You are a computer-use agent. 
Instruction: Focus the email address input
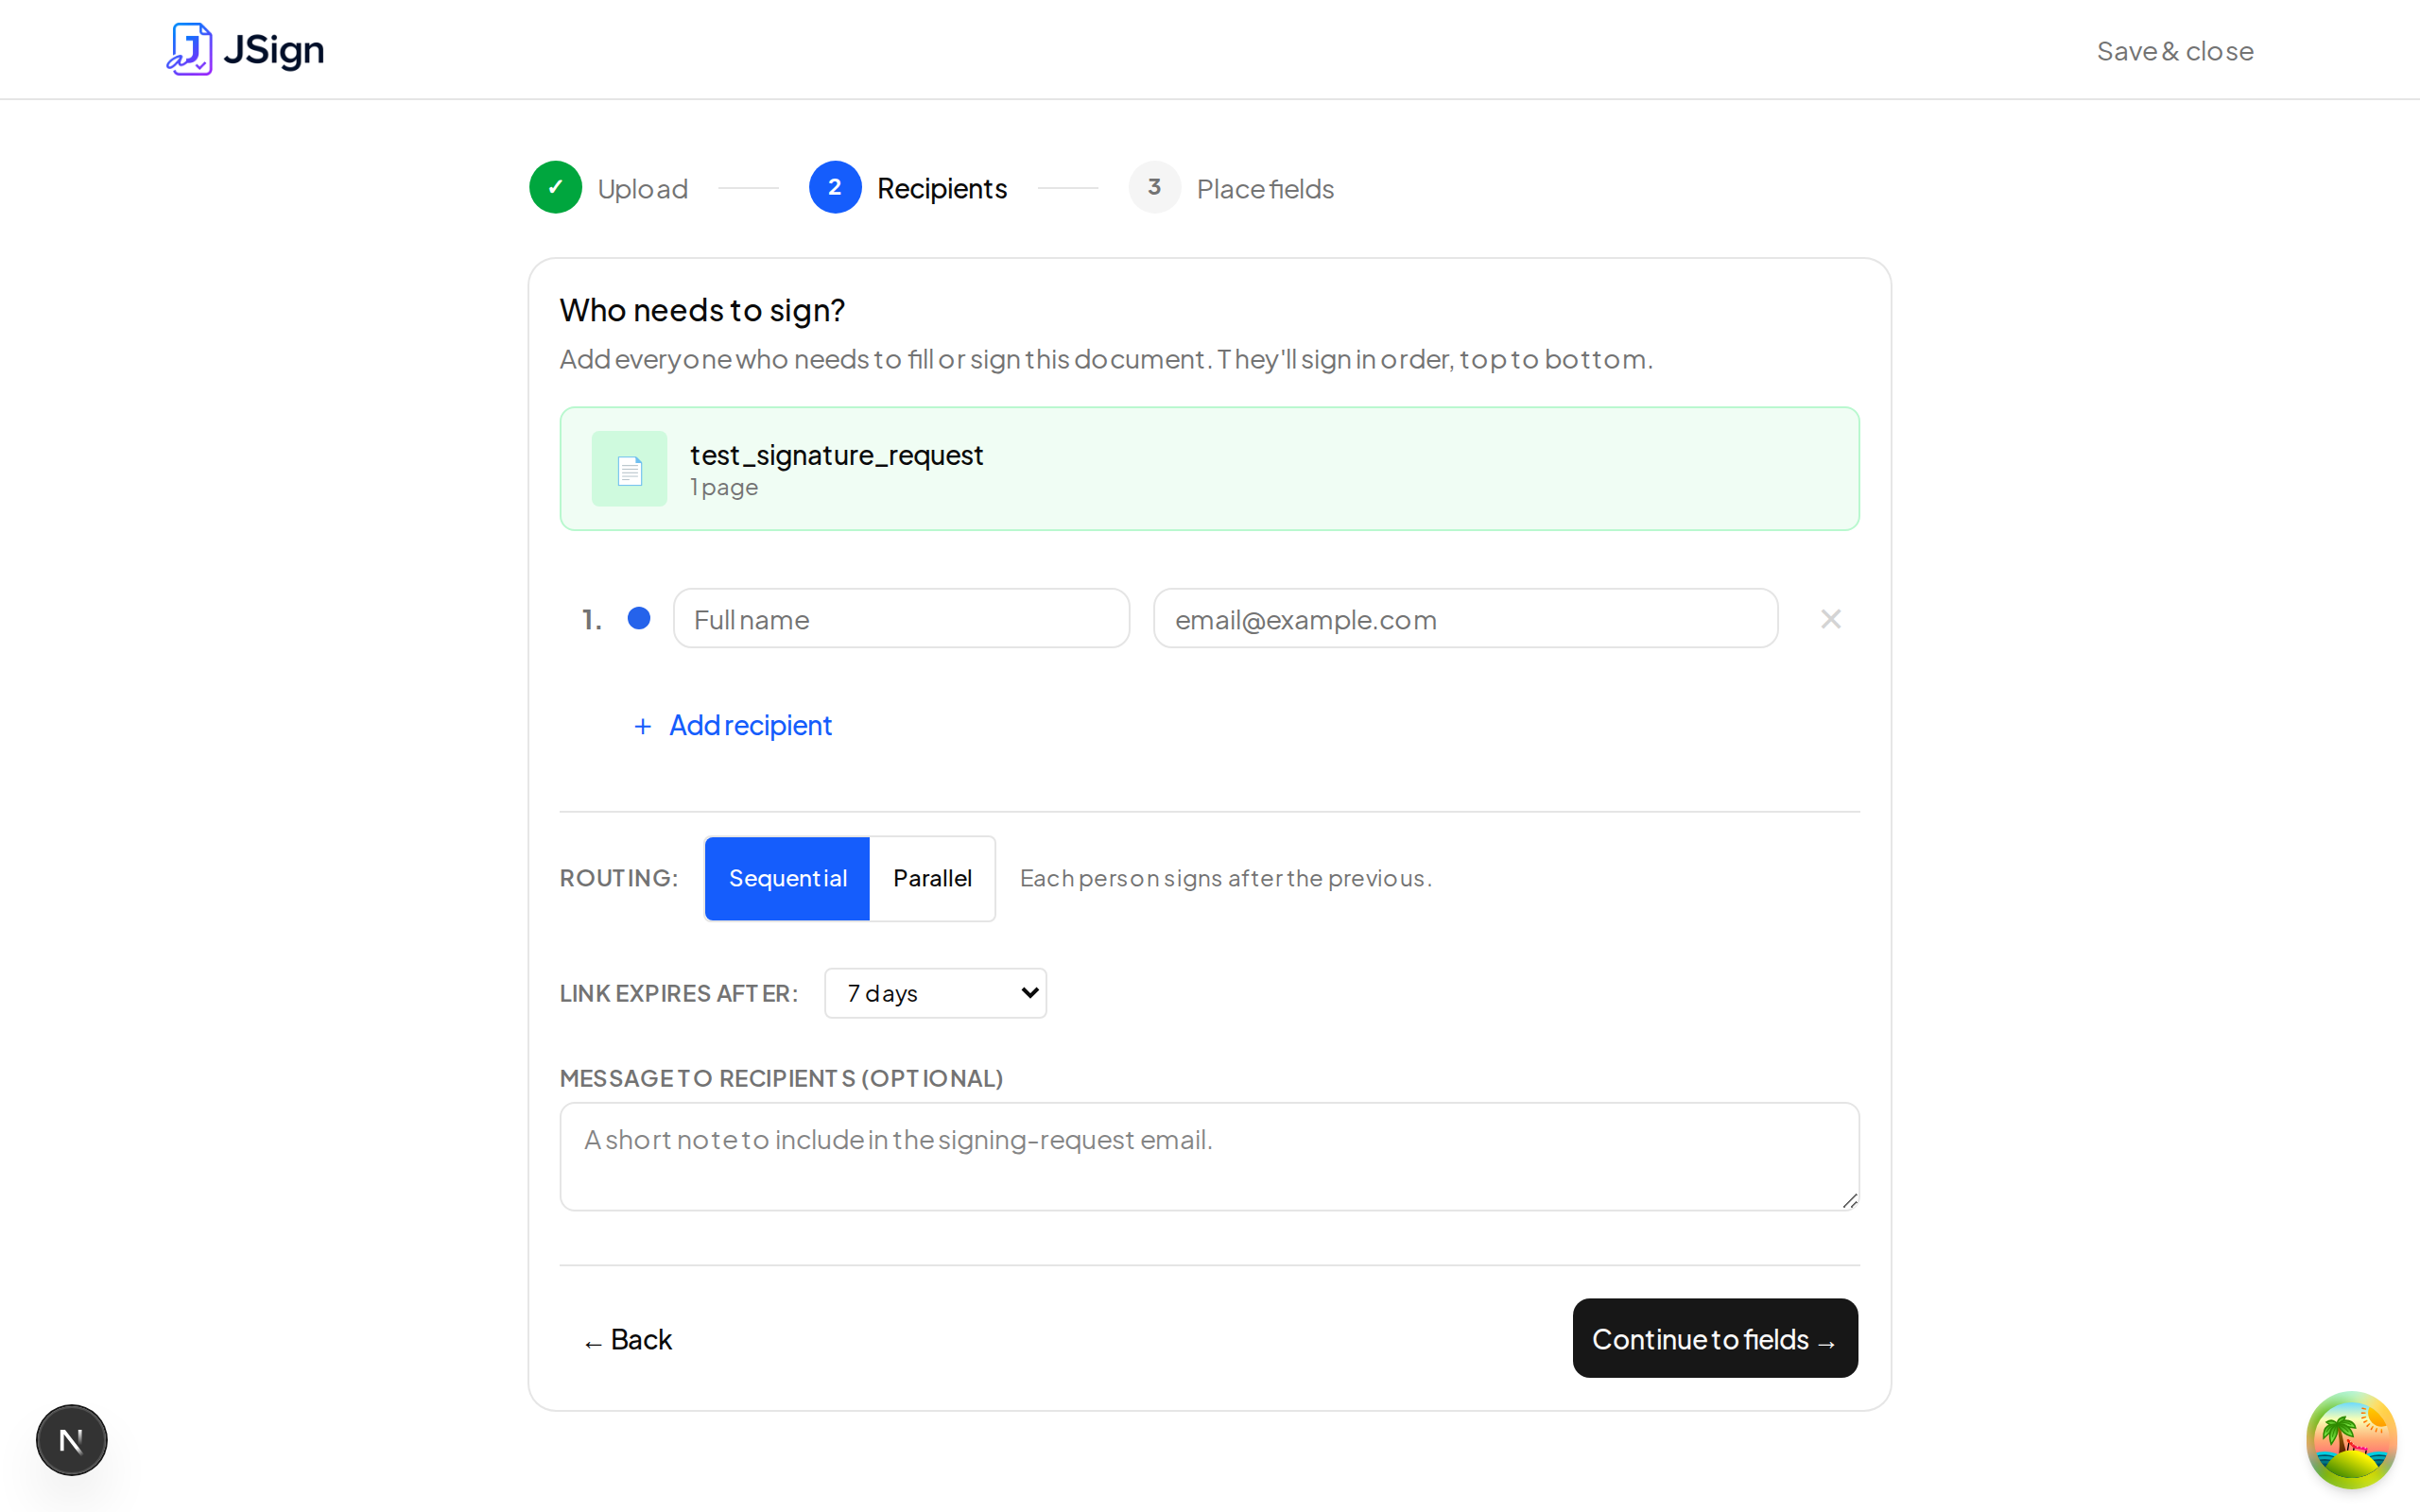(x=1465, y=619)
